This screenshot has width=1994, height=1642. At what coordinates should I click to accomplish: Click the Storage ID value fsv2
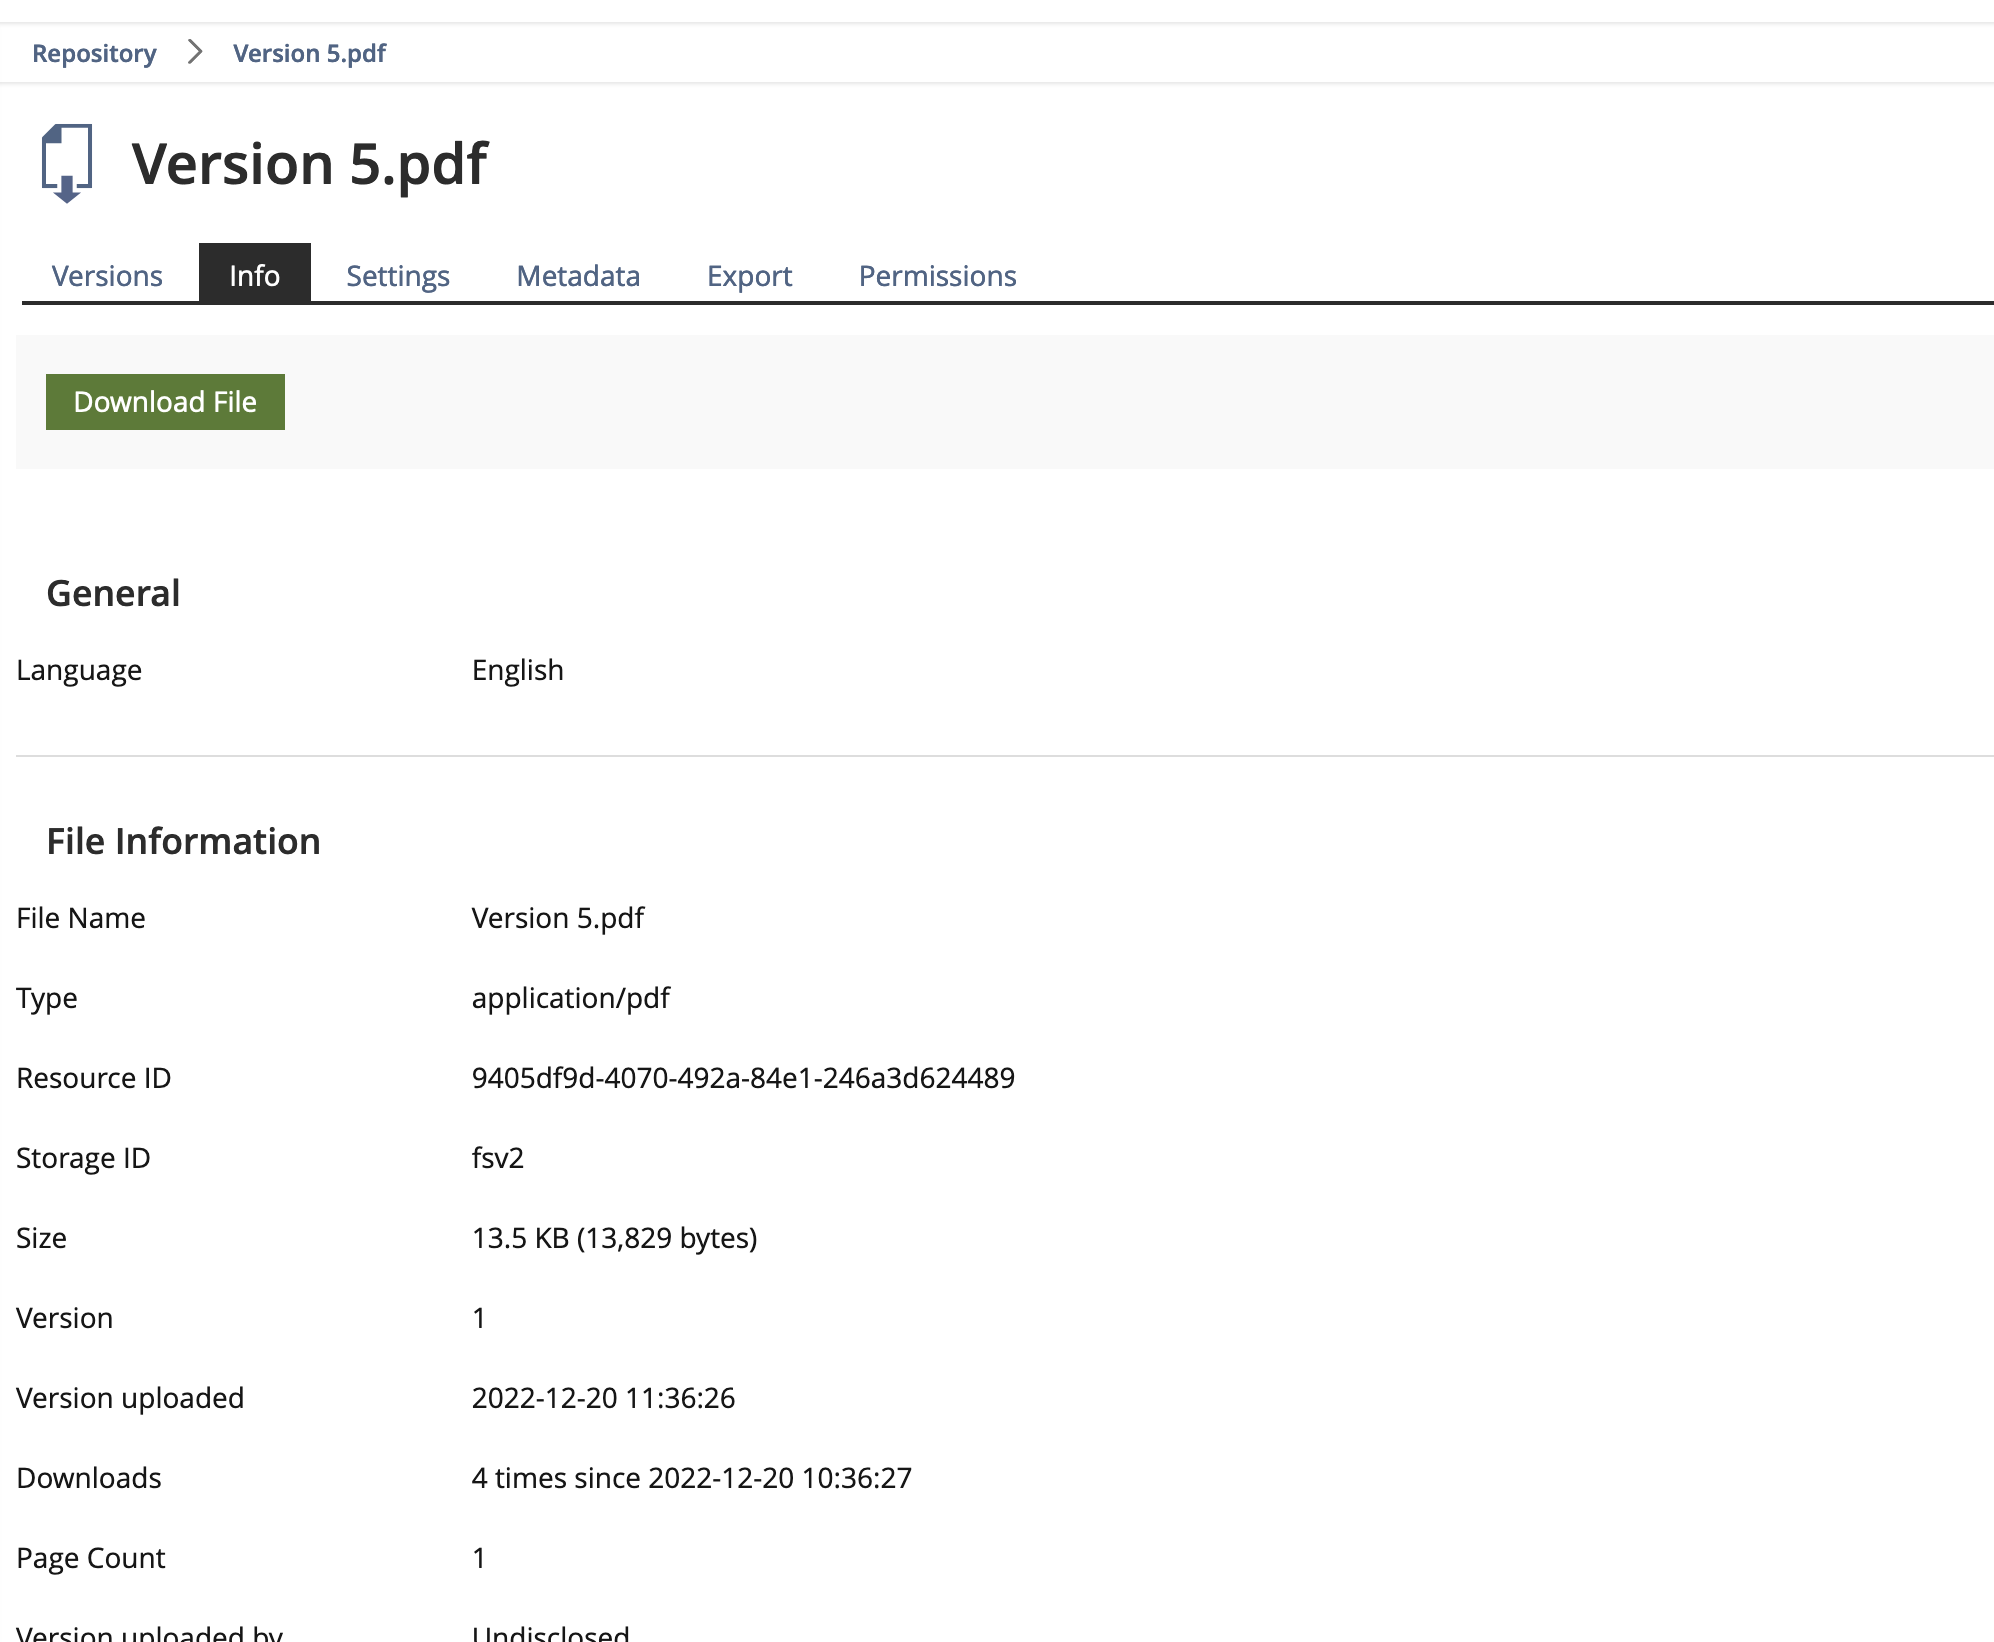498,1157
